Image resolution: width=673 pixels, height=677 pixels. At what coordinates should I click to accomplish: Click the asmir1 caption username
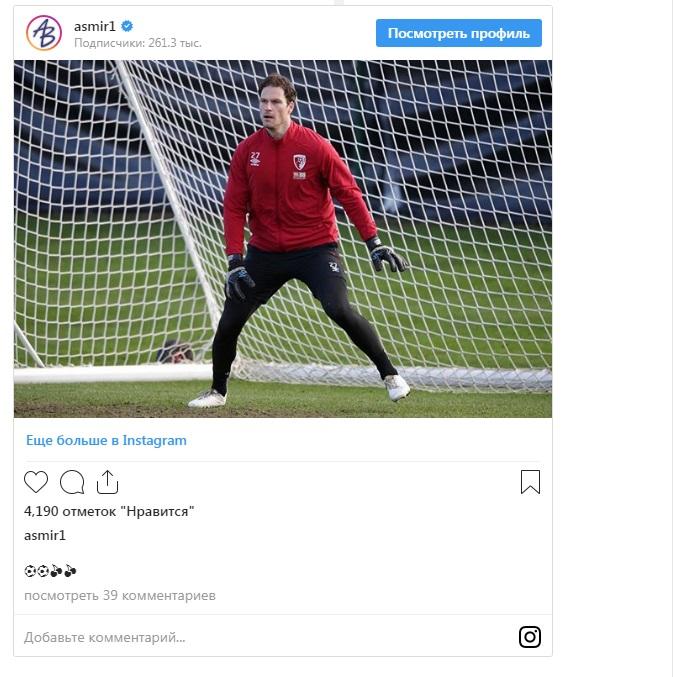[x=45, y=536]
